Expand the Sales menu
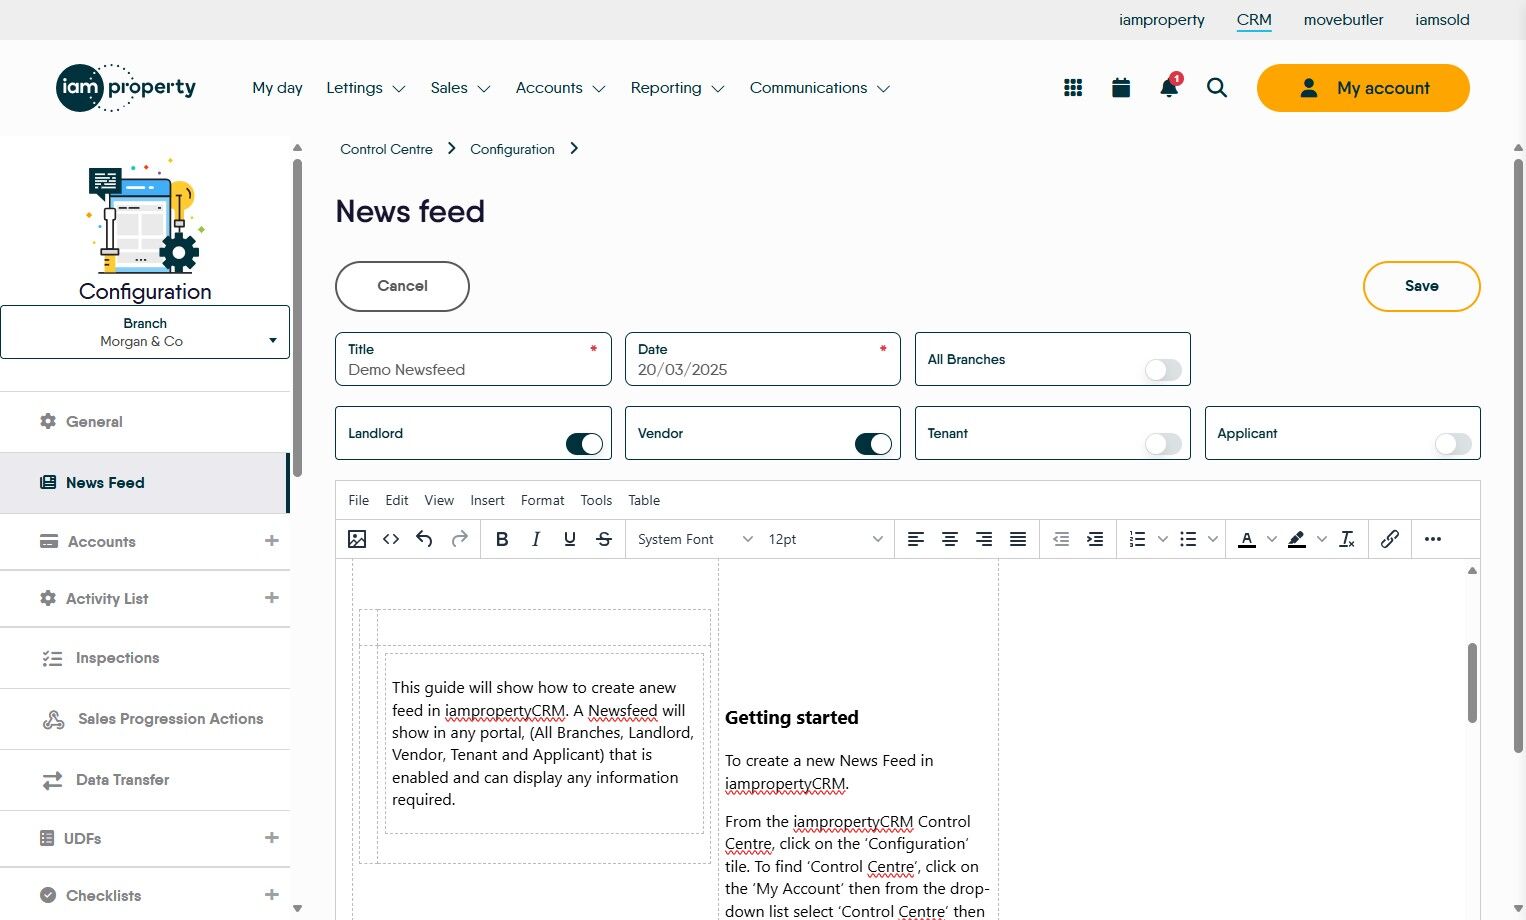This screenshot has width=1526, height=920. pos(460,88)
